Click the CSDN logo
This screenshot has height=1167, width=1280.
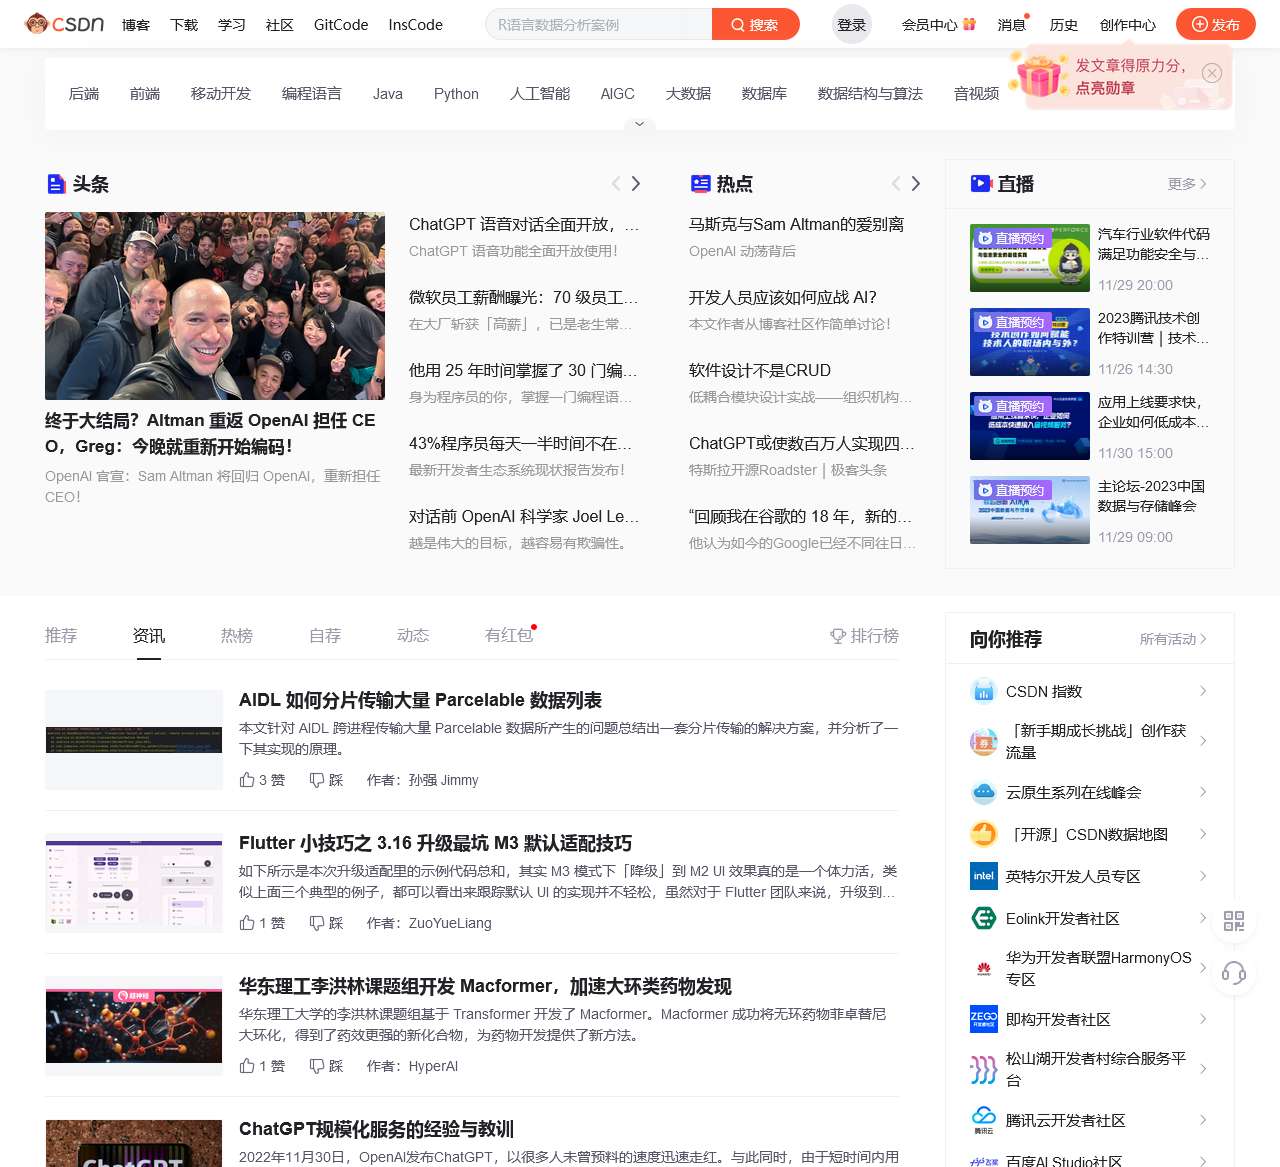pos(65,24)
